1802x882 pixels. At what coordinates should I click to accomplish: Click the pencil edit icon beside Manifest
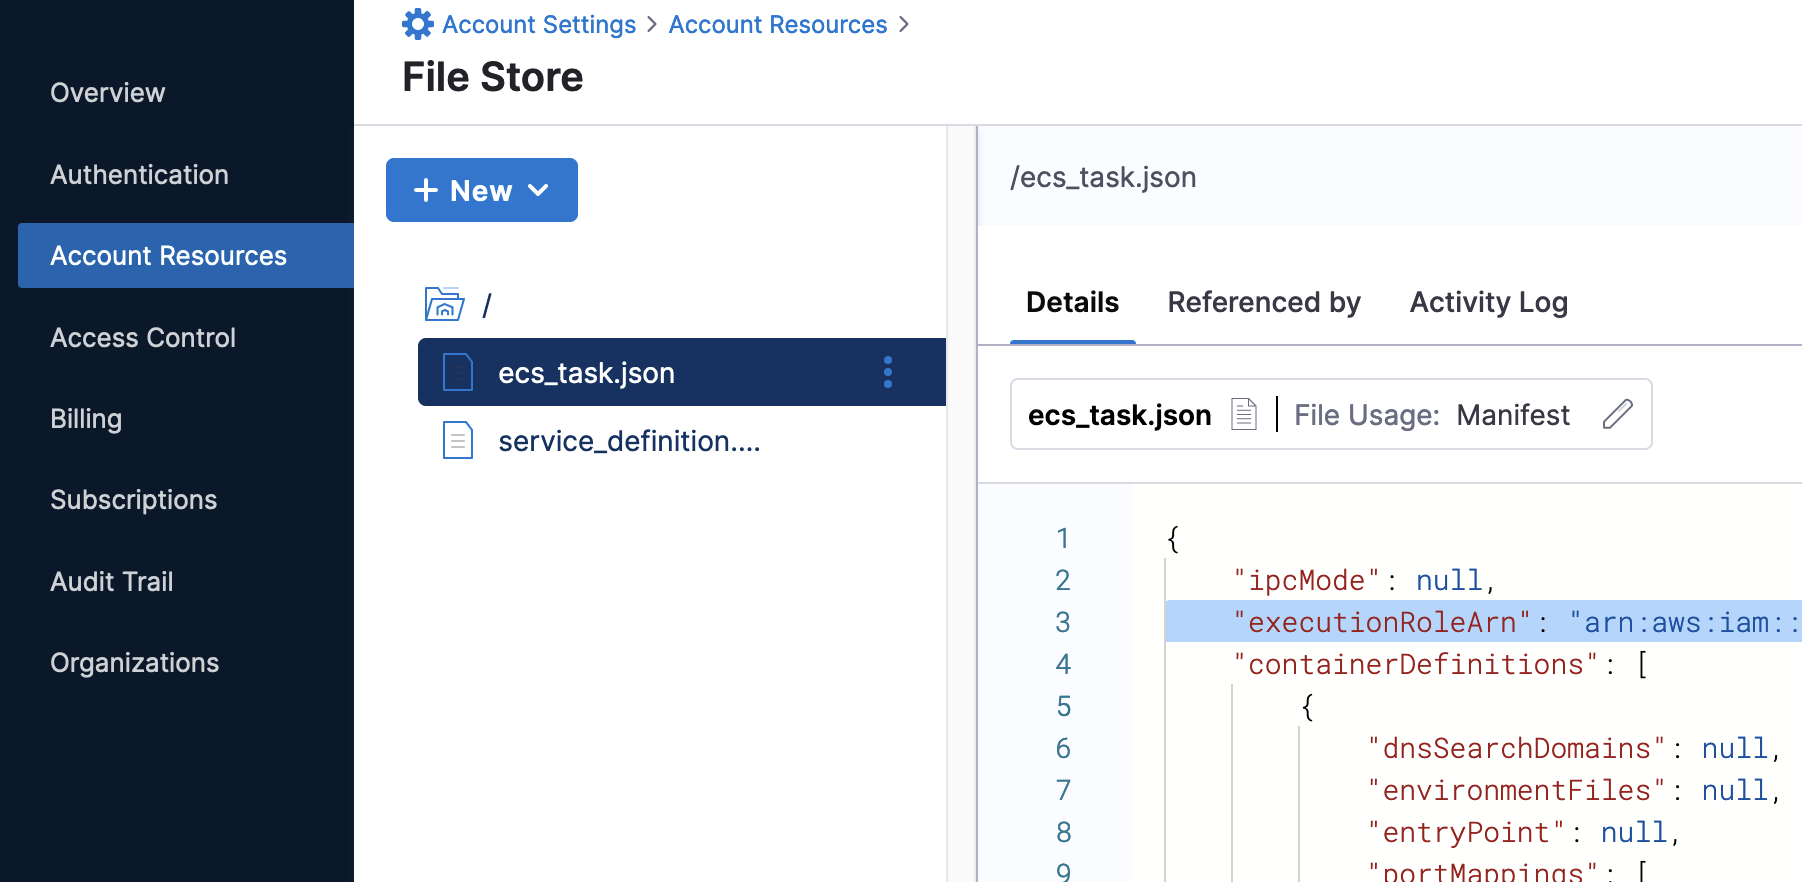coord(1617,414)
